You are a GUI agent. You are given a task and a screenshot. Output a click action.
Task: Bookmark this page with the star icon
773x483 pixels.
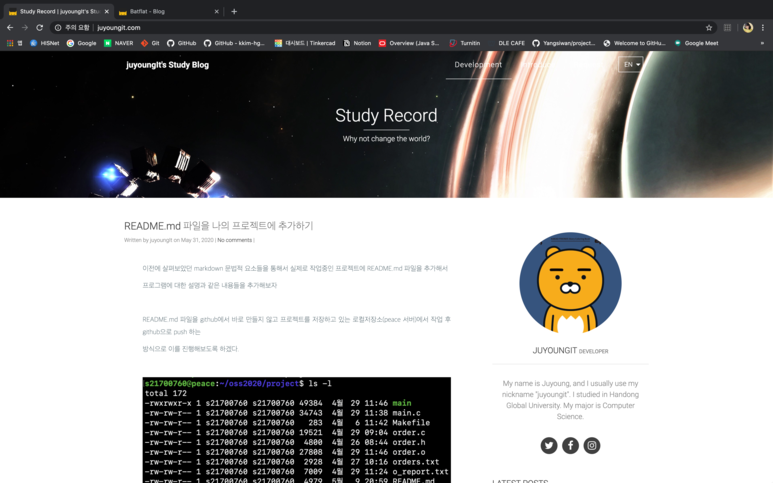(709, 28)
